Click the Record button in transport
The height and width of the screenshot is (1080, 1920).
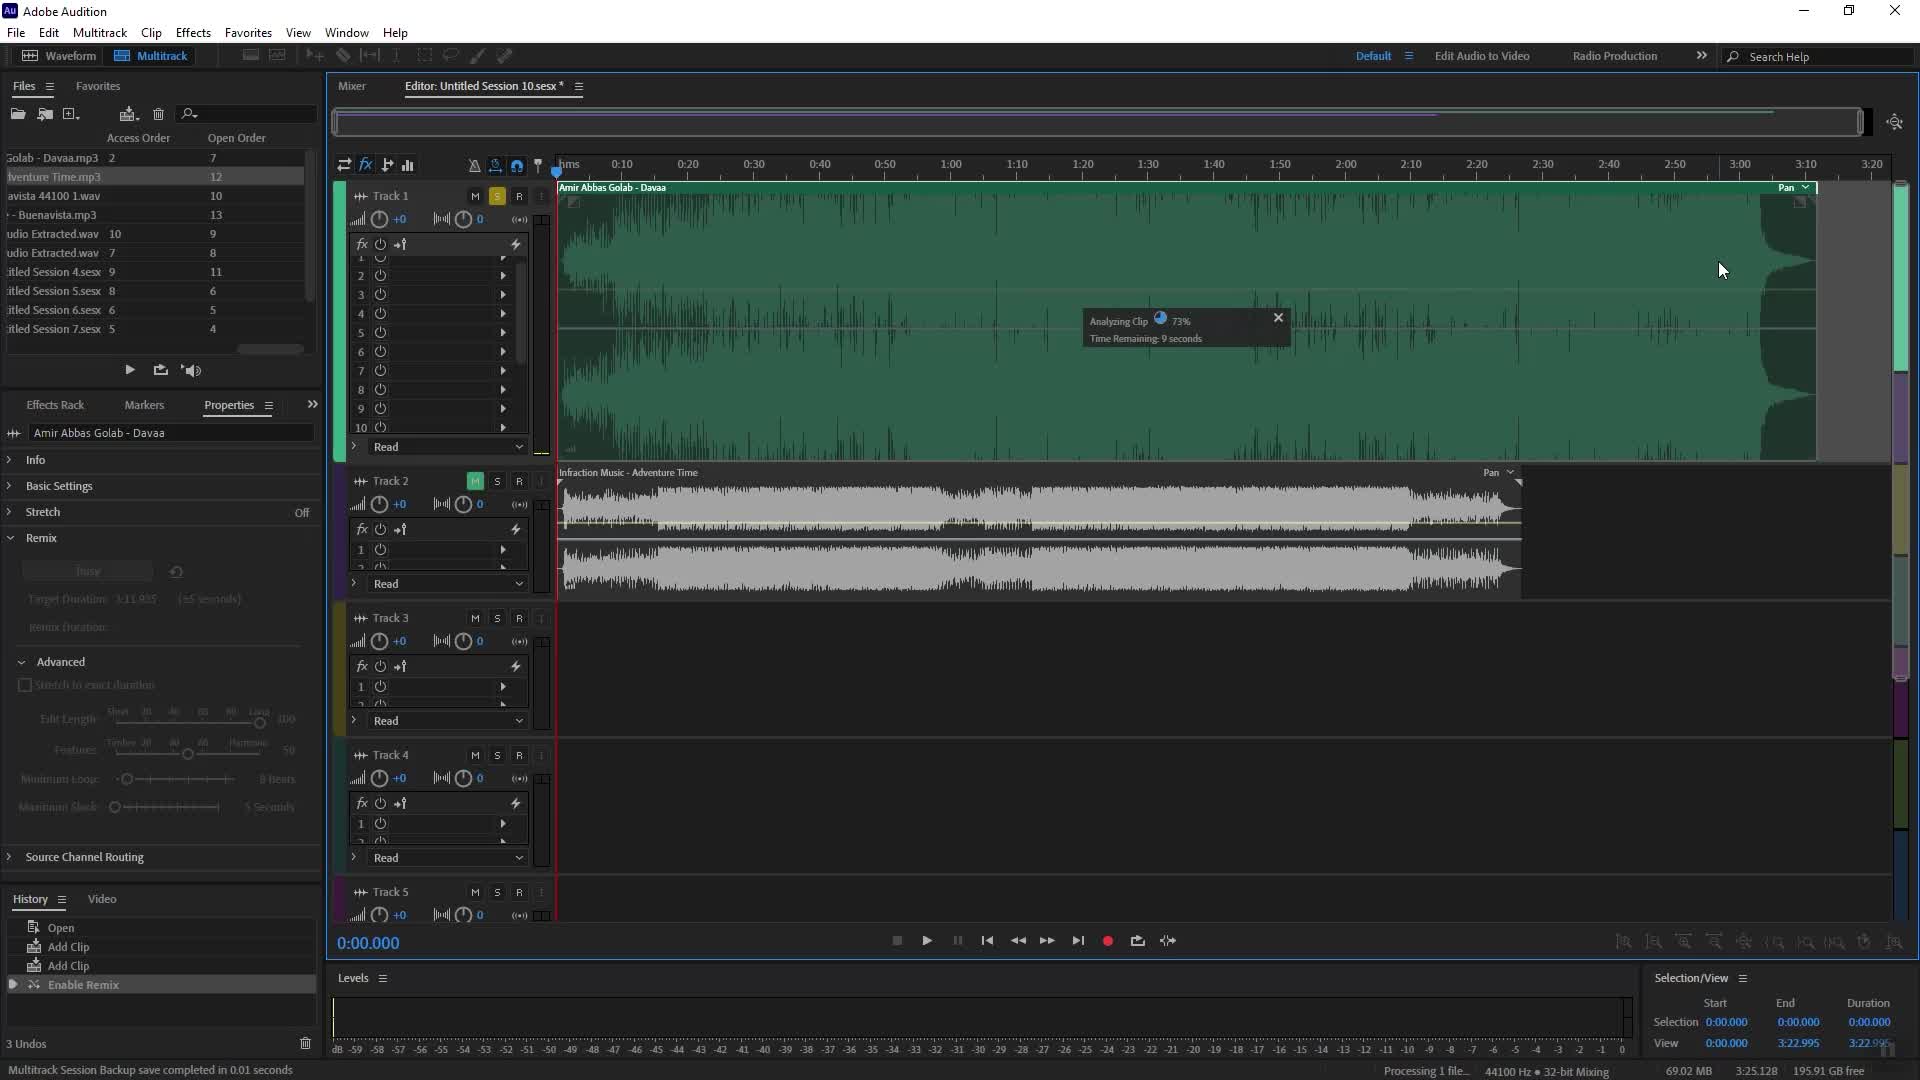coord(1107,941)
